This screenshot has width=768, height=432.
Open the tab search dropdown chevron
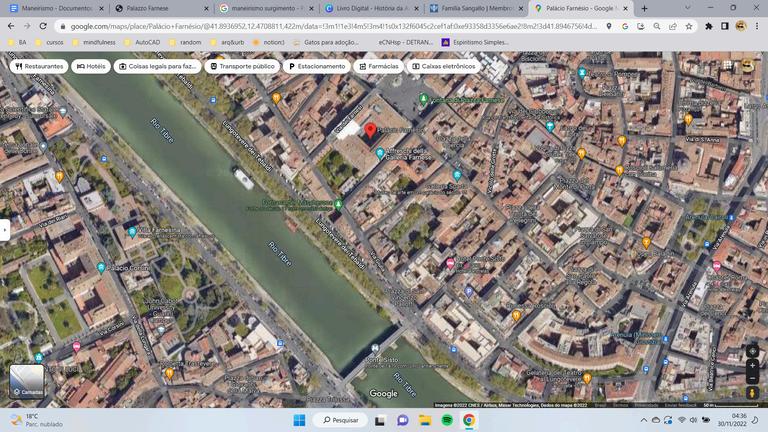point(687,8)
